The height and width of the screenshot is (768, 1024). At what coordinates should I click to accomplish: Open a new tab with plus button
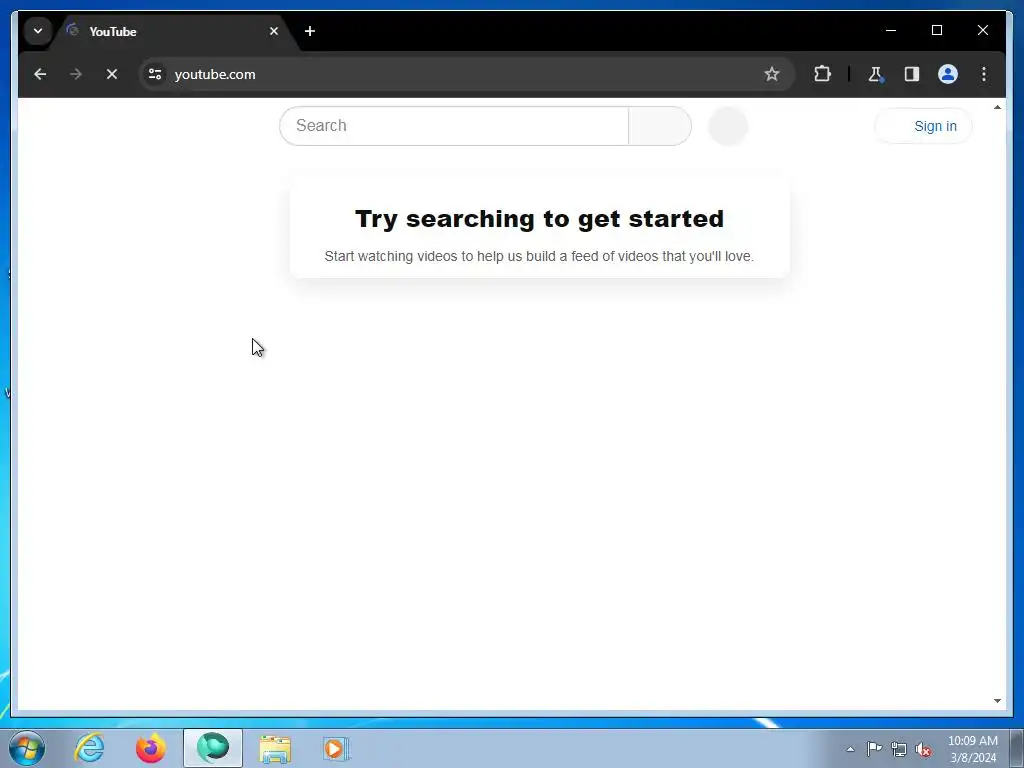[310, 31]
